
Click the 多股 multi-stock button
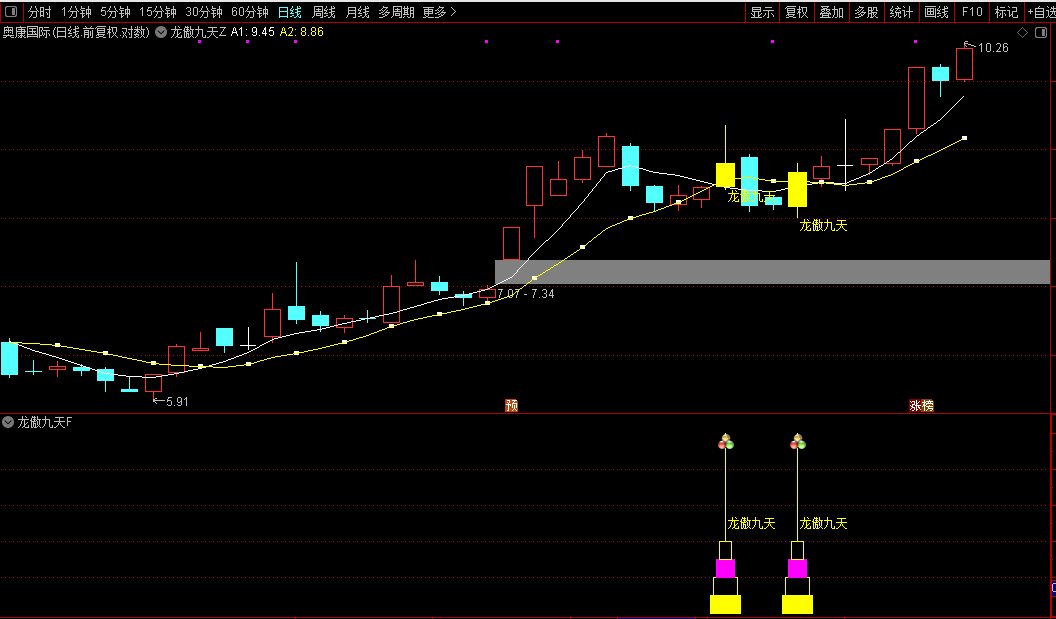(866, 12)
